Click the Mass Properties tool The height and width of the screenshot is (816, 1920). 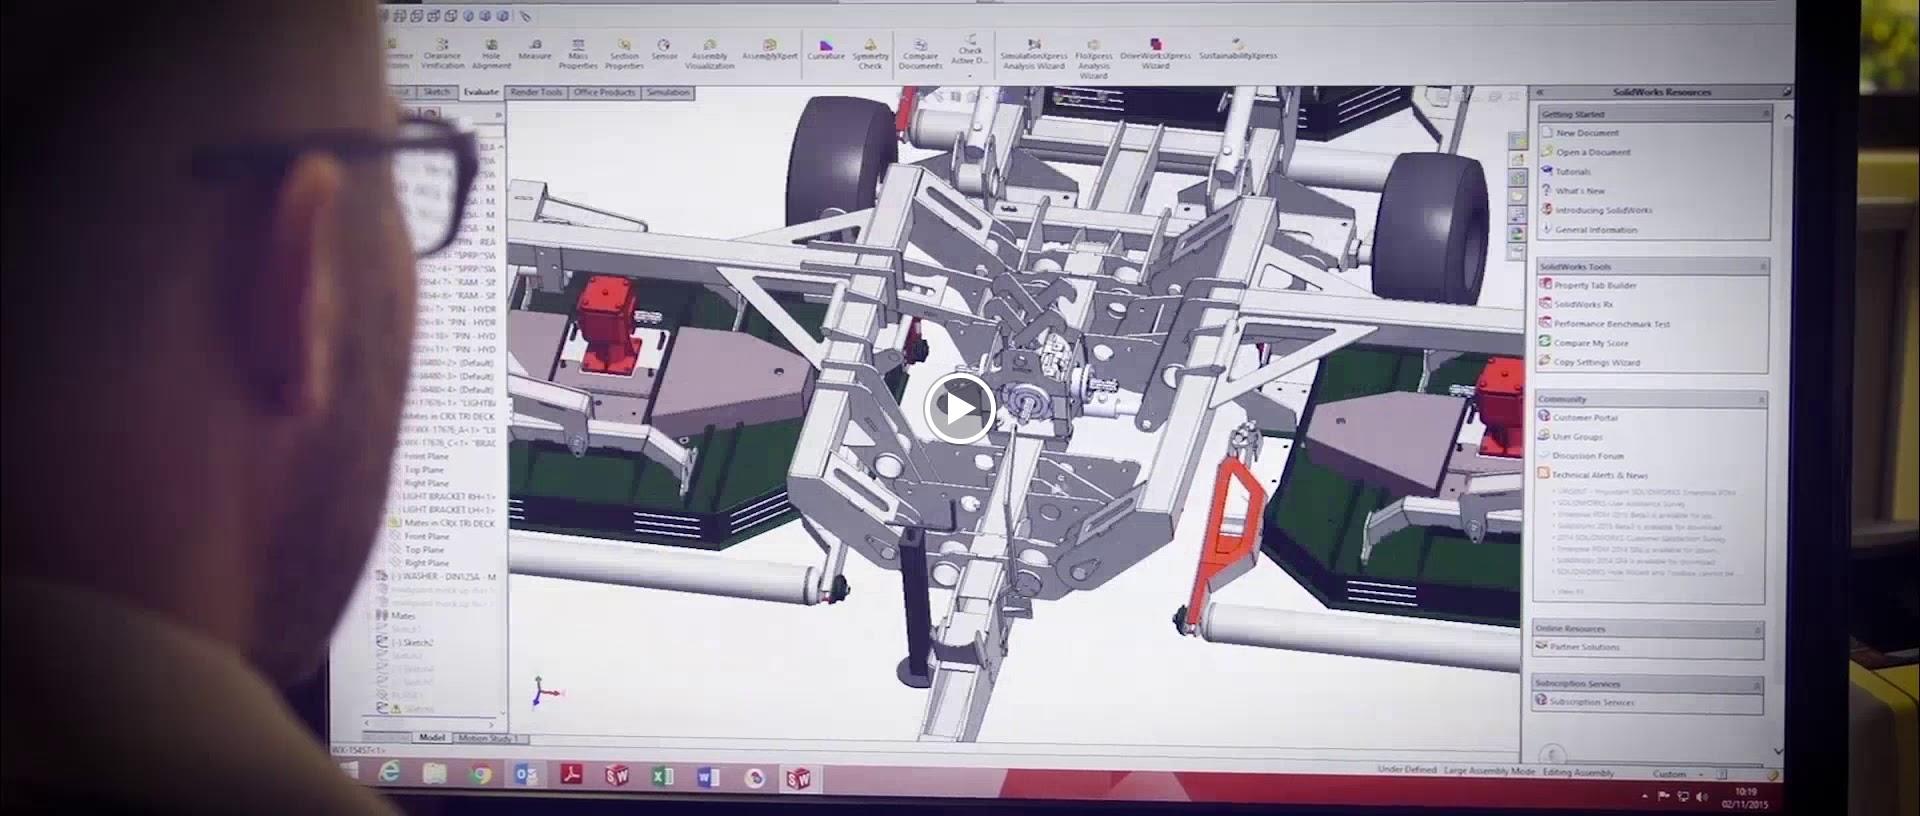pos(578,54)
